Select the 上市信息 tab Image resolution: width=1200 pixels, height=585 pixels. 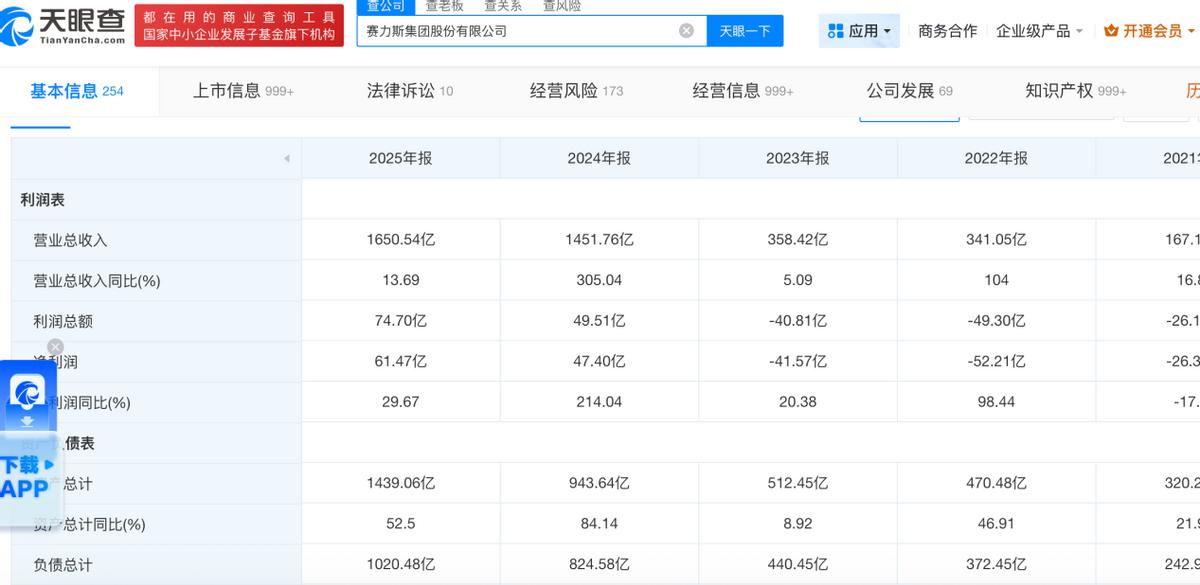coord(243,91)
